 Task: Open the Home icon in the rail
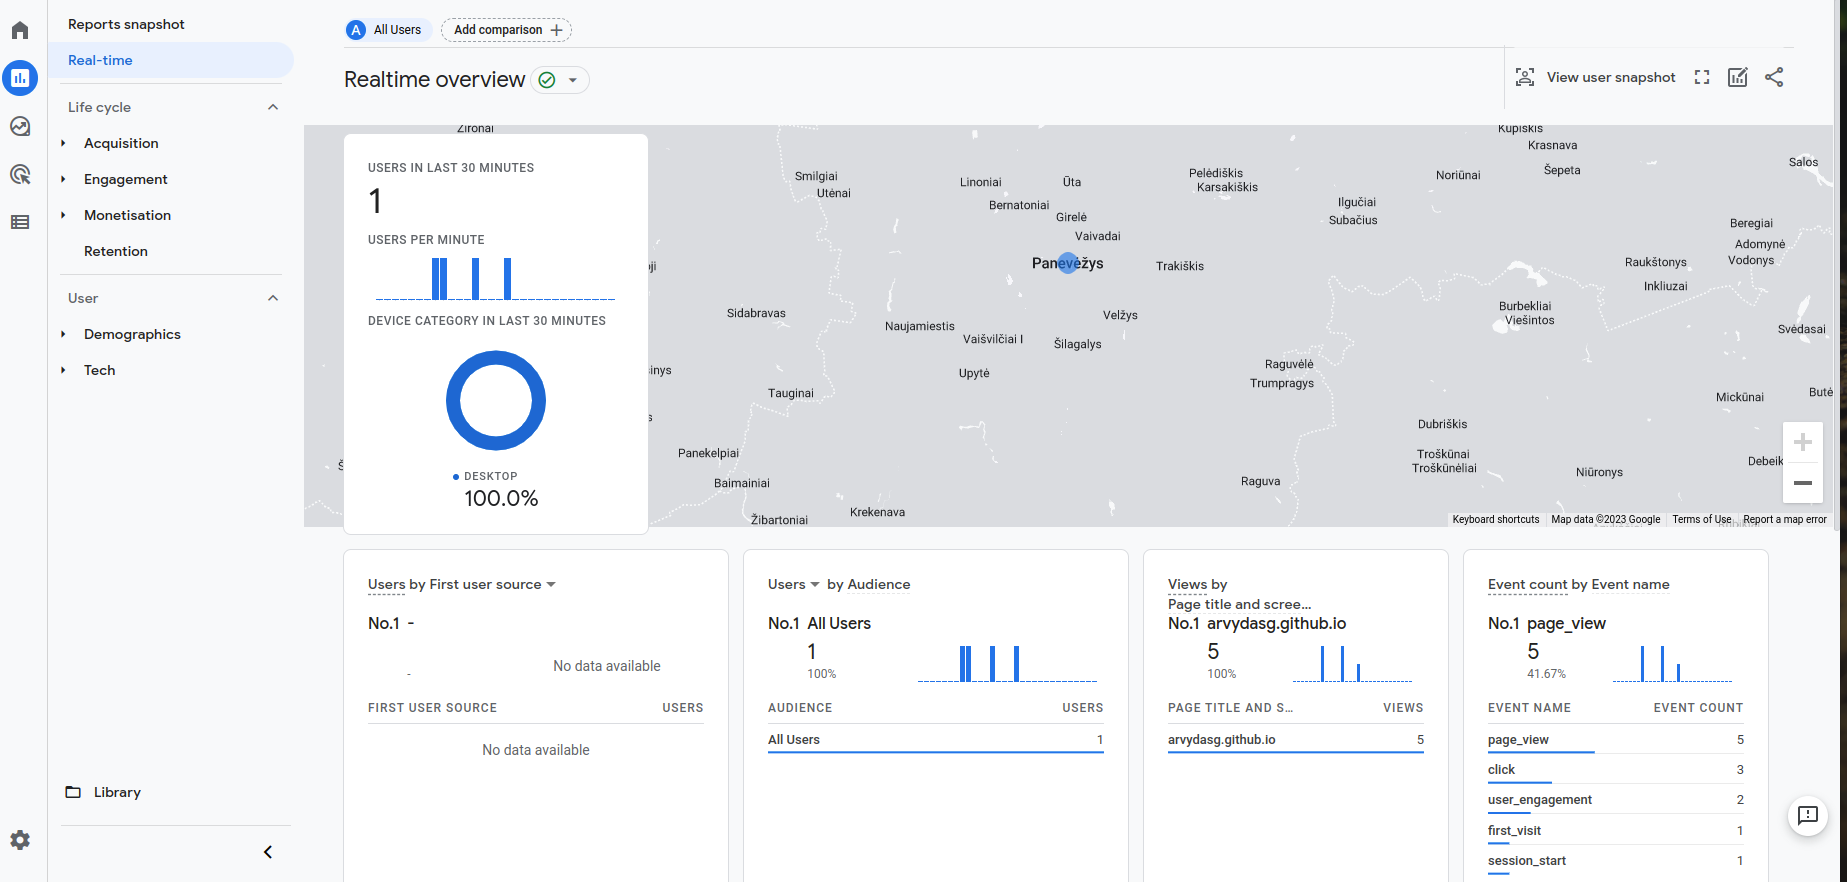pyautogui.click(x=20, y=30)
